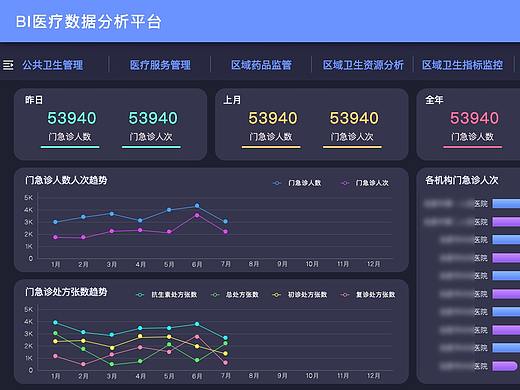520x390 pixels.
Task: Select 全年 门急诊人数 value 53940
Action: click(474, 118)
